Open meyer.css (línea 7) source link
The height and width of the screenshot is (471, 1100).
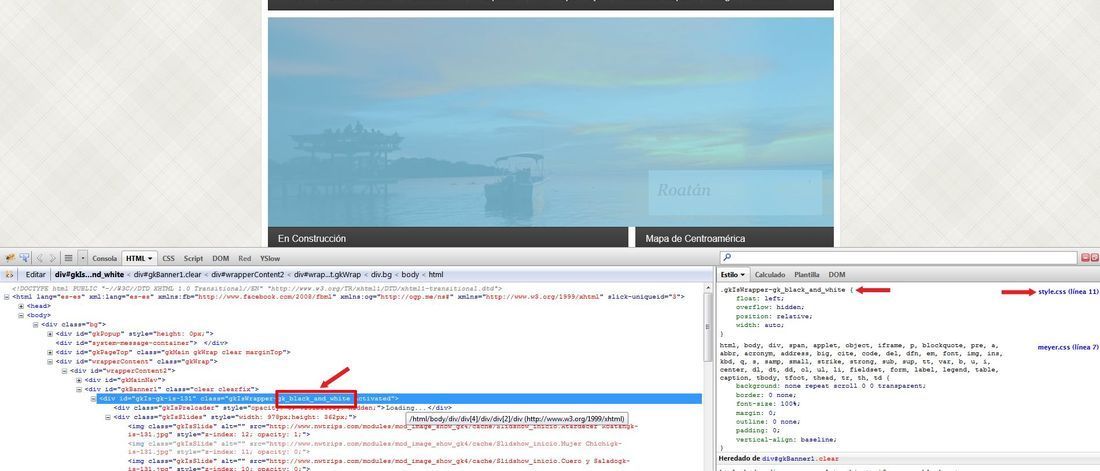point(1068,347)
